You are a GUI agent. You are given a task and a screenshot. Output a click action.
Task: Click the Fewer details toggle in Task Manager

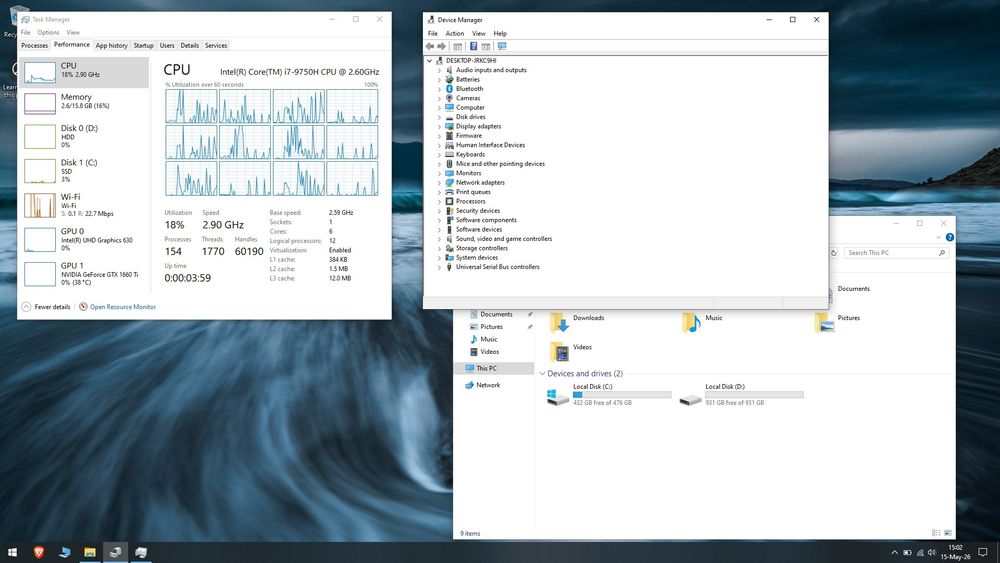[x=46, y=307]
